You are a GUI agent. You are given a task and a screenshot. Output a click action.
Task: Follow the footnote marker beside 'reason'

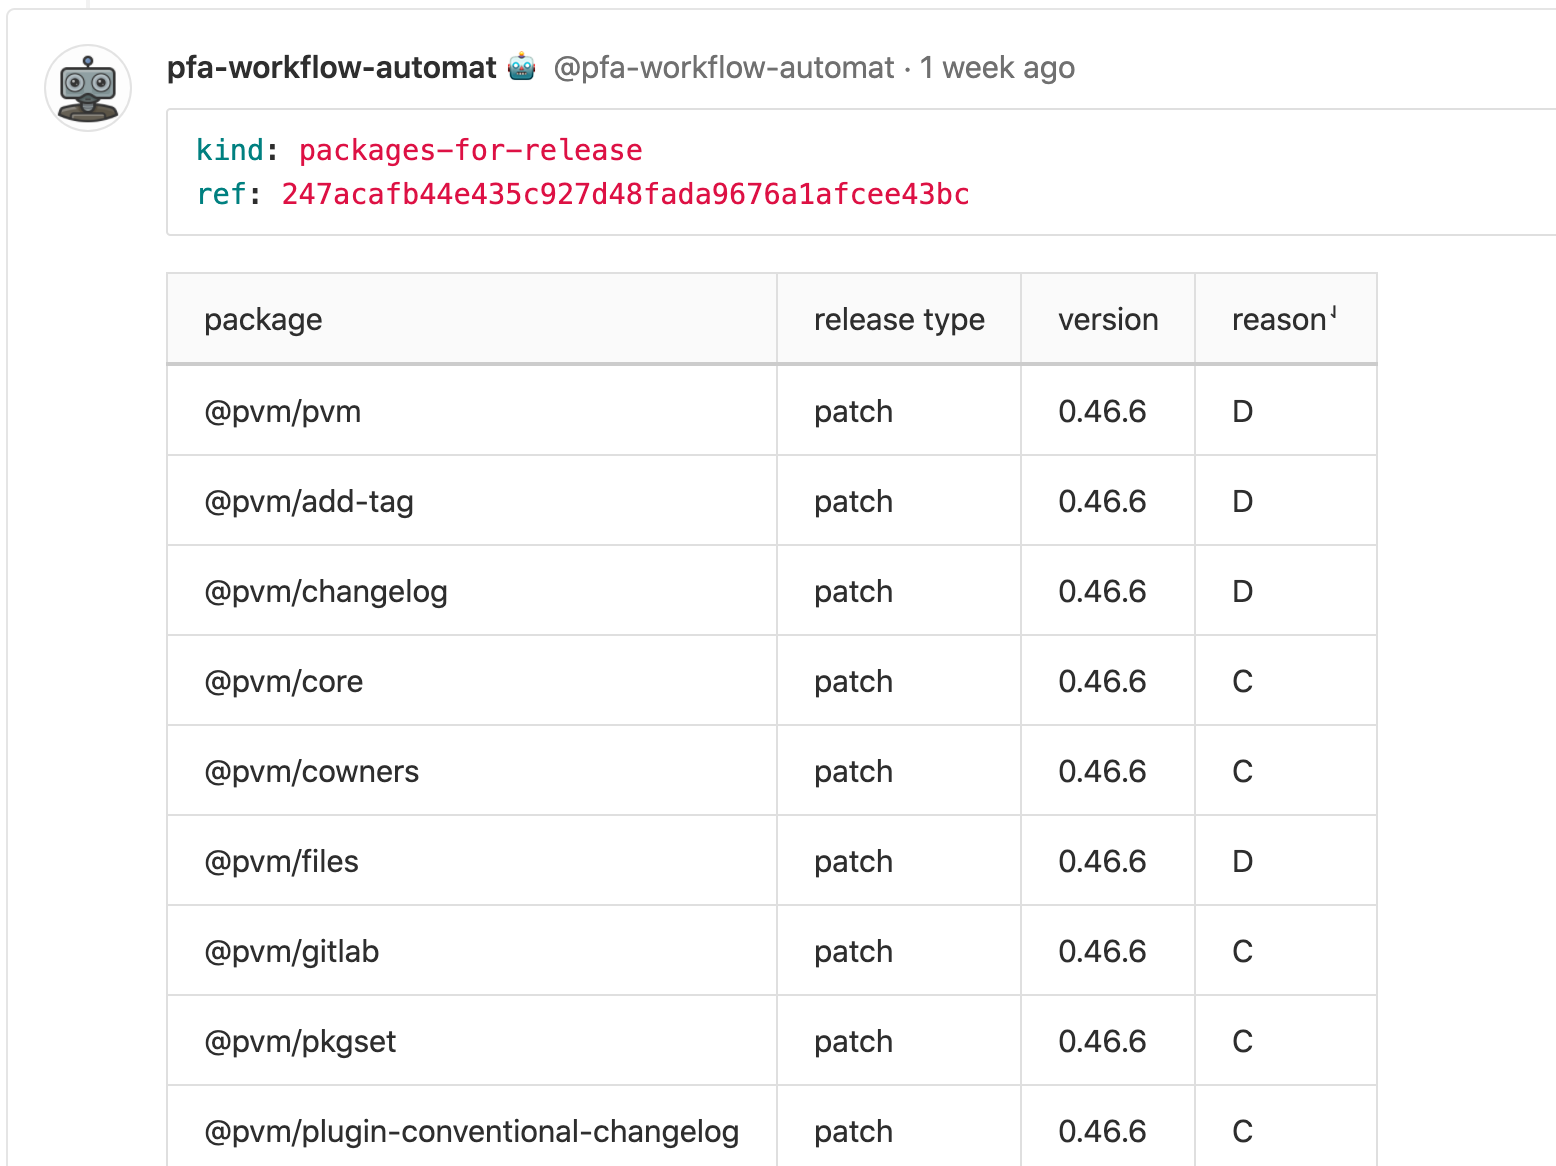[x=1333, y=313]
